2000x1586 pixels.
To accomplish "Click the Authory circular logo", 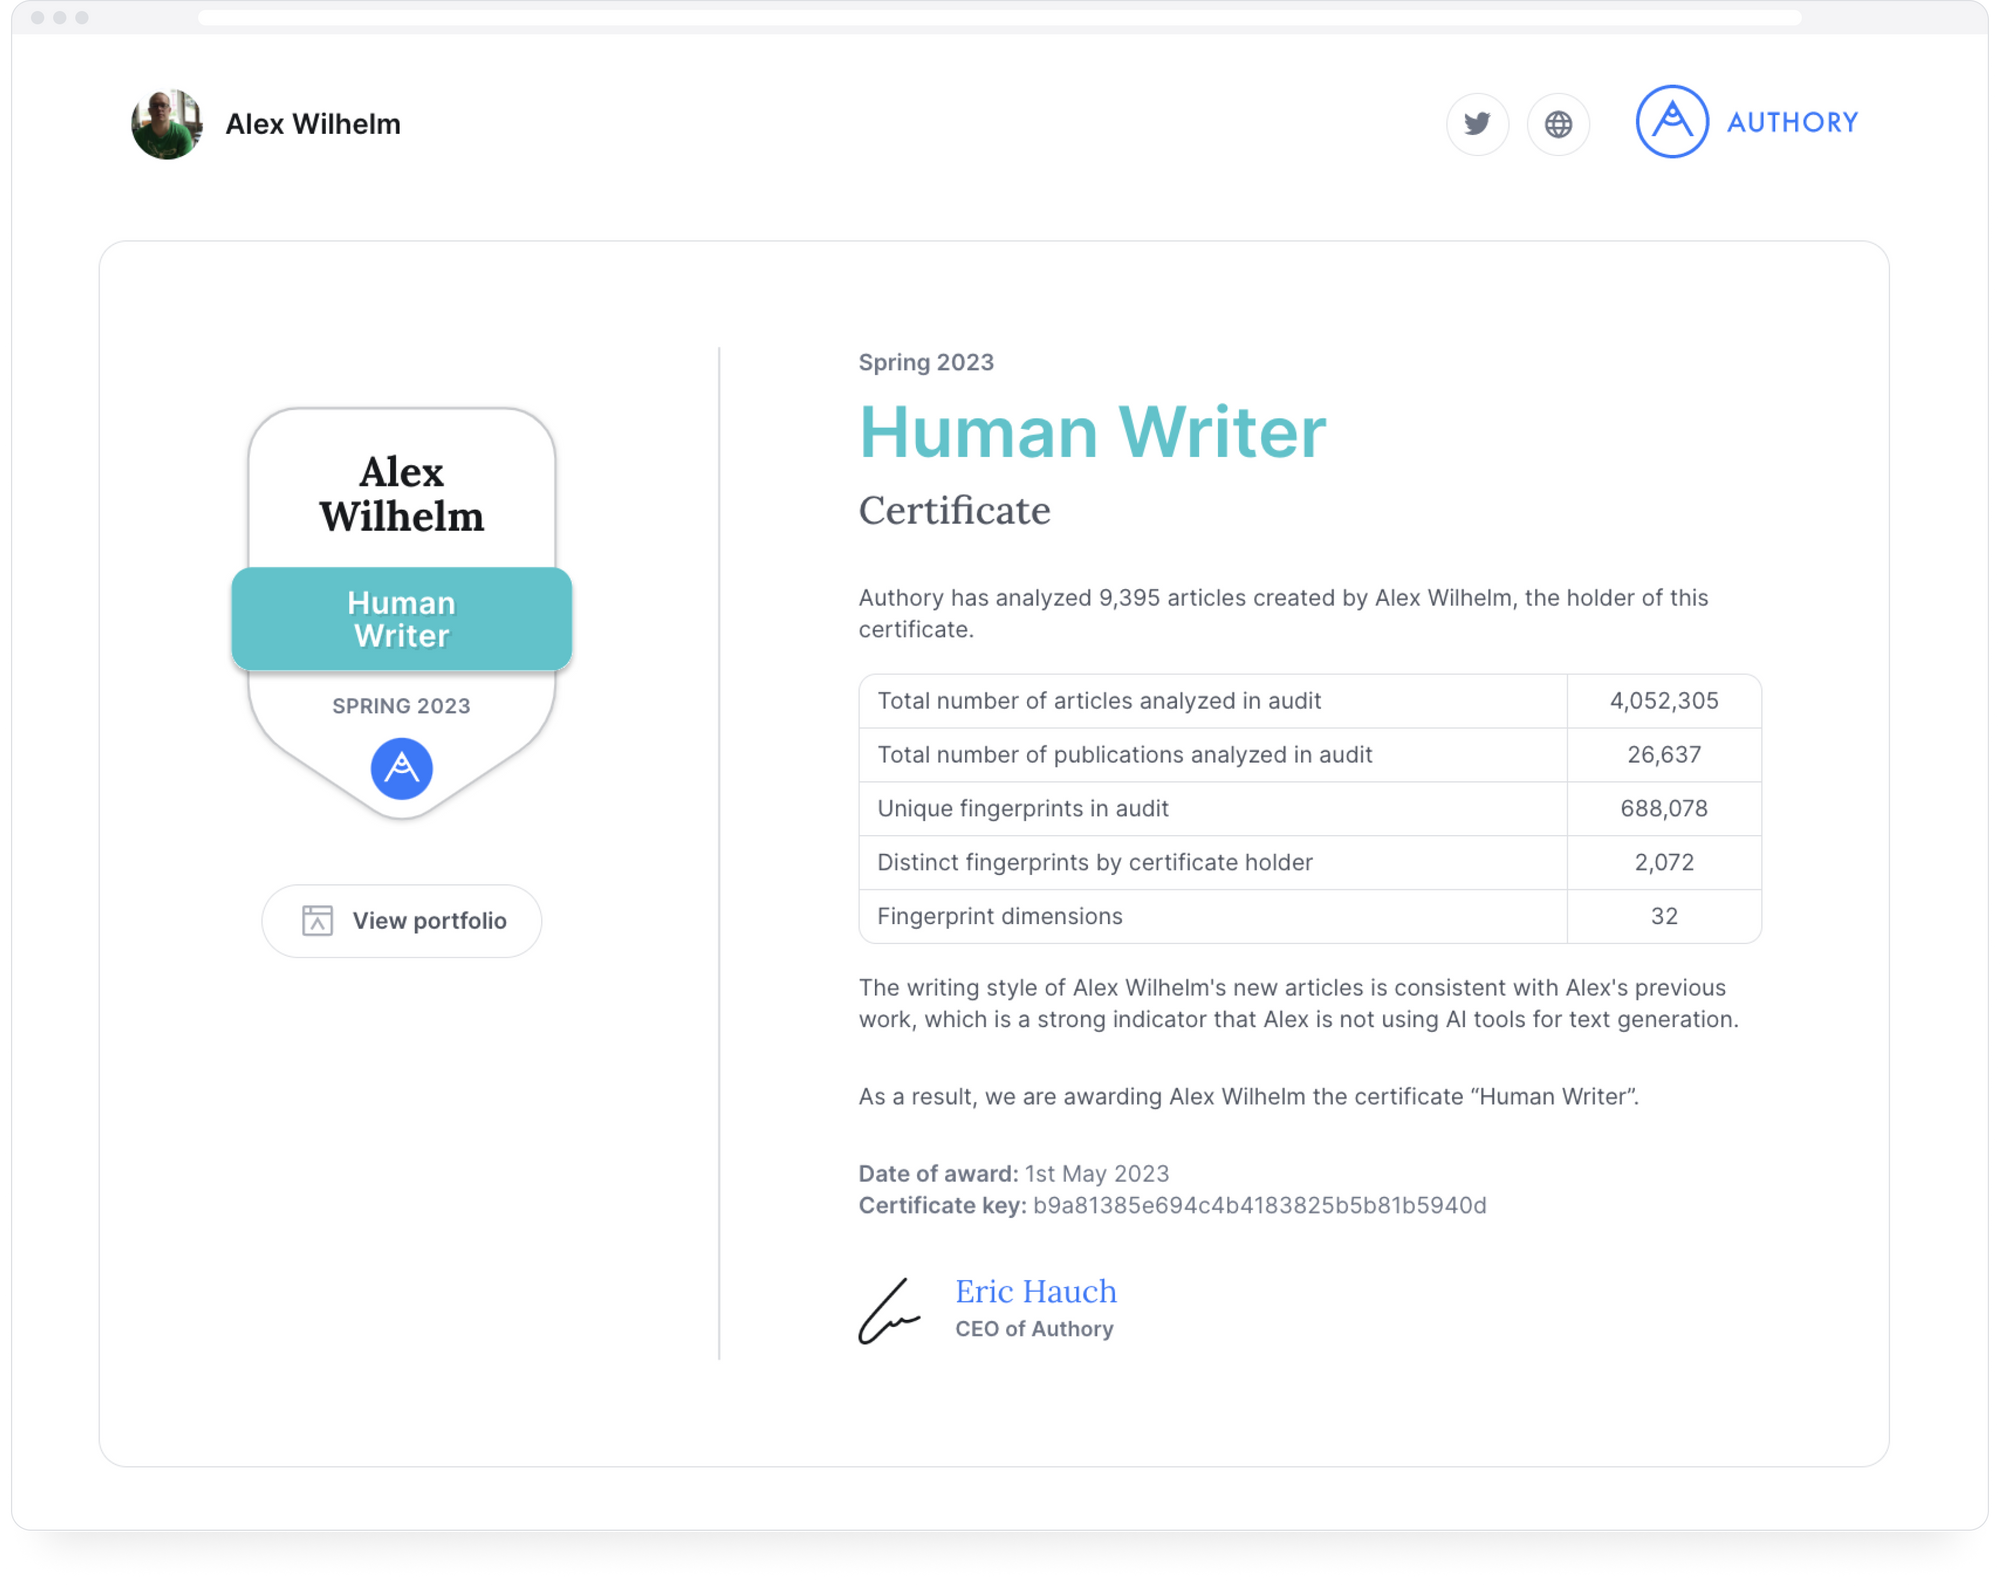I will click(1671, 122).
